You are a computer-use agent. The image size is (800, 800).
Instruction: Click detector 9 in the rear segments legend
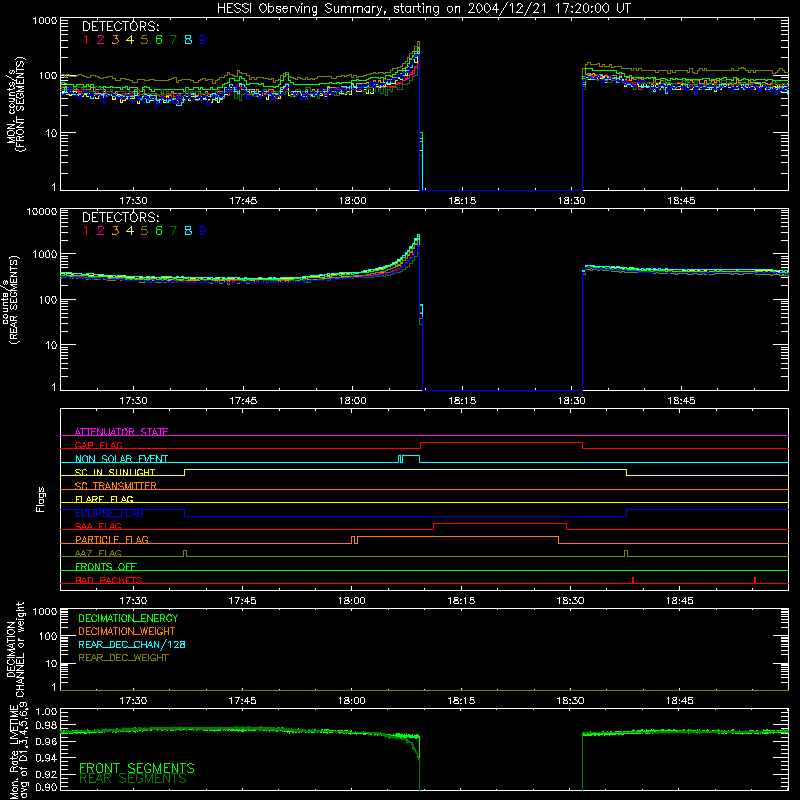tap(203, 231)
